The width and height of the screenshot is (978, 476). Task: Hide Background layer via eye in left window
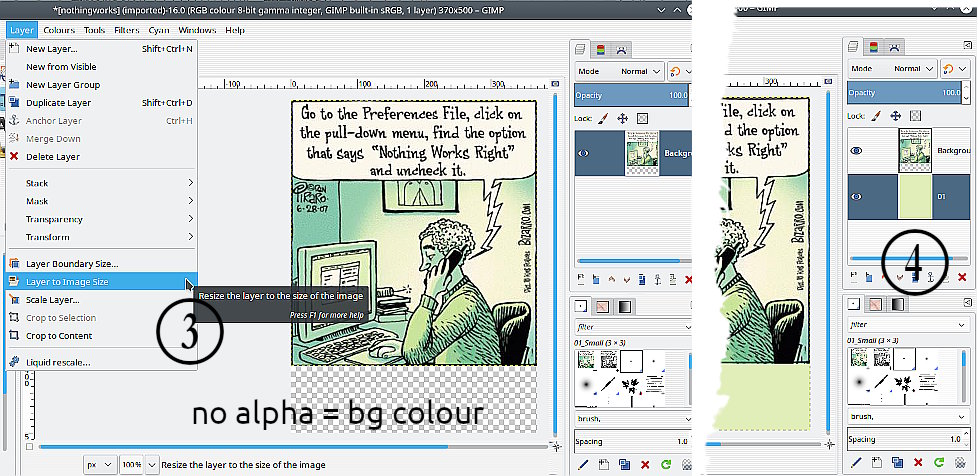click(583, 153)
